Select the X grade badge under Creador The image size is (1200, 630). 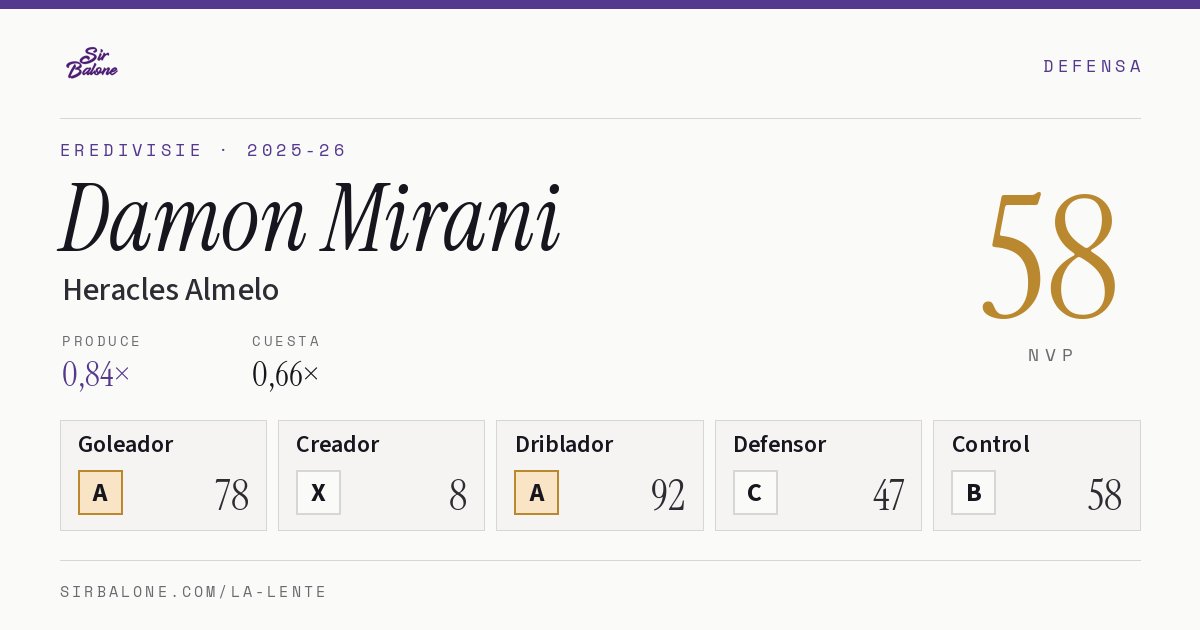[318, 492]
